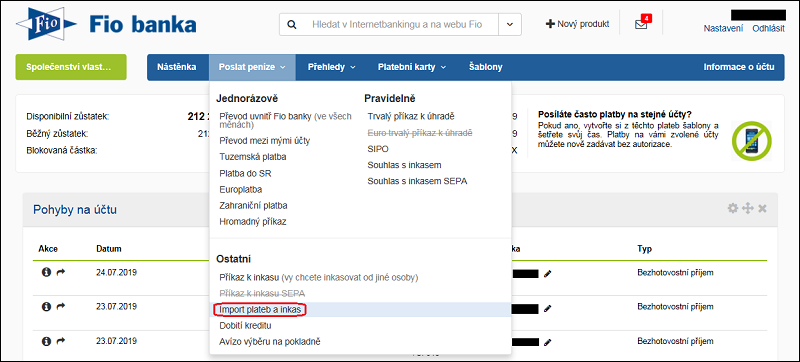Close the Pohyby na účtu panel
Screen dimensions: 800x362
click(762, 208)
